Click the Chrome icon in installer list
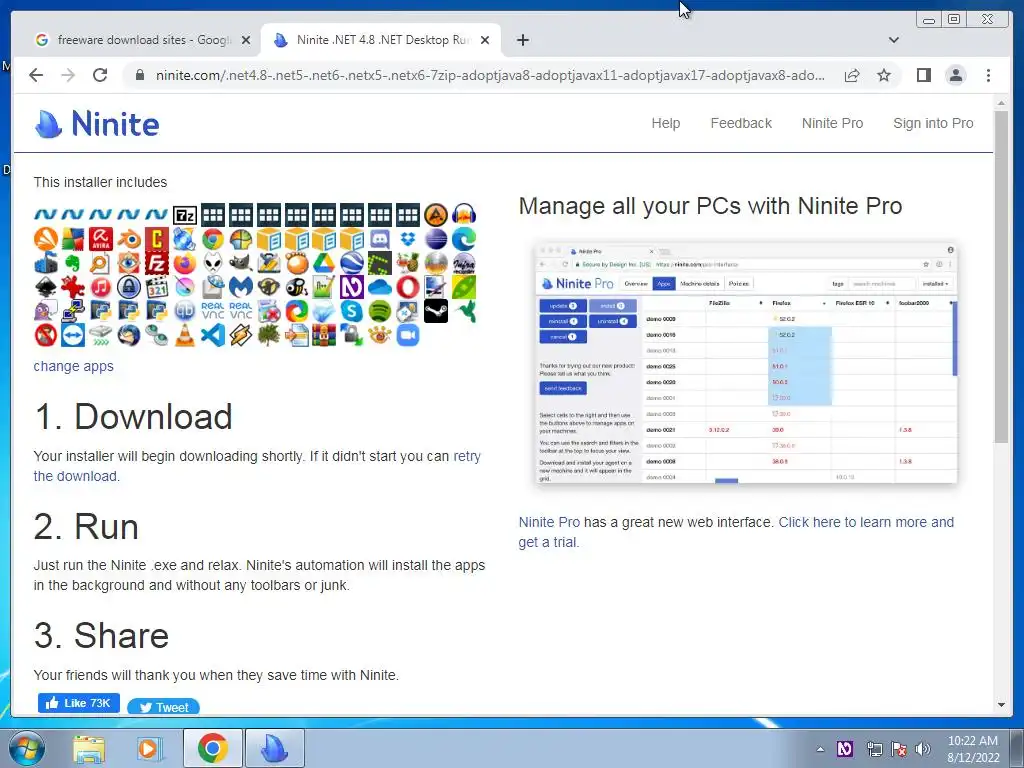This screenshot has height=768, width=1024. pyautogui.click(x=212, y=239)
